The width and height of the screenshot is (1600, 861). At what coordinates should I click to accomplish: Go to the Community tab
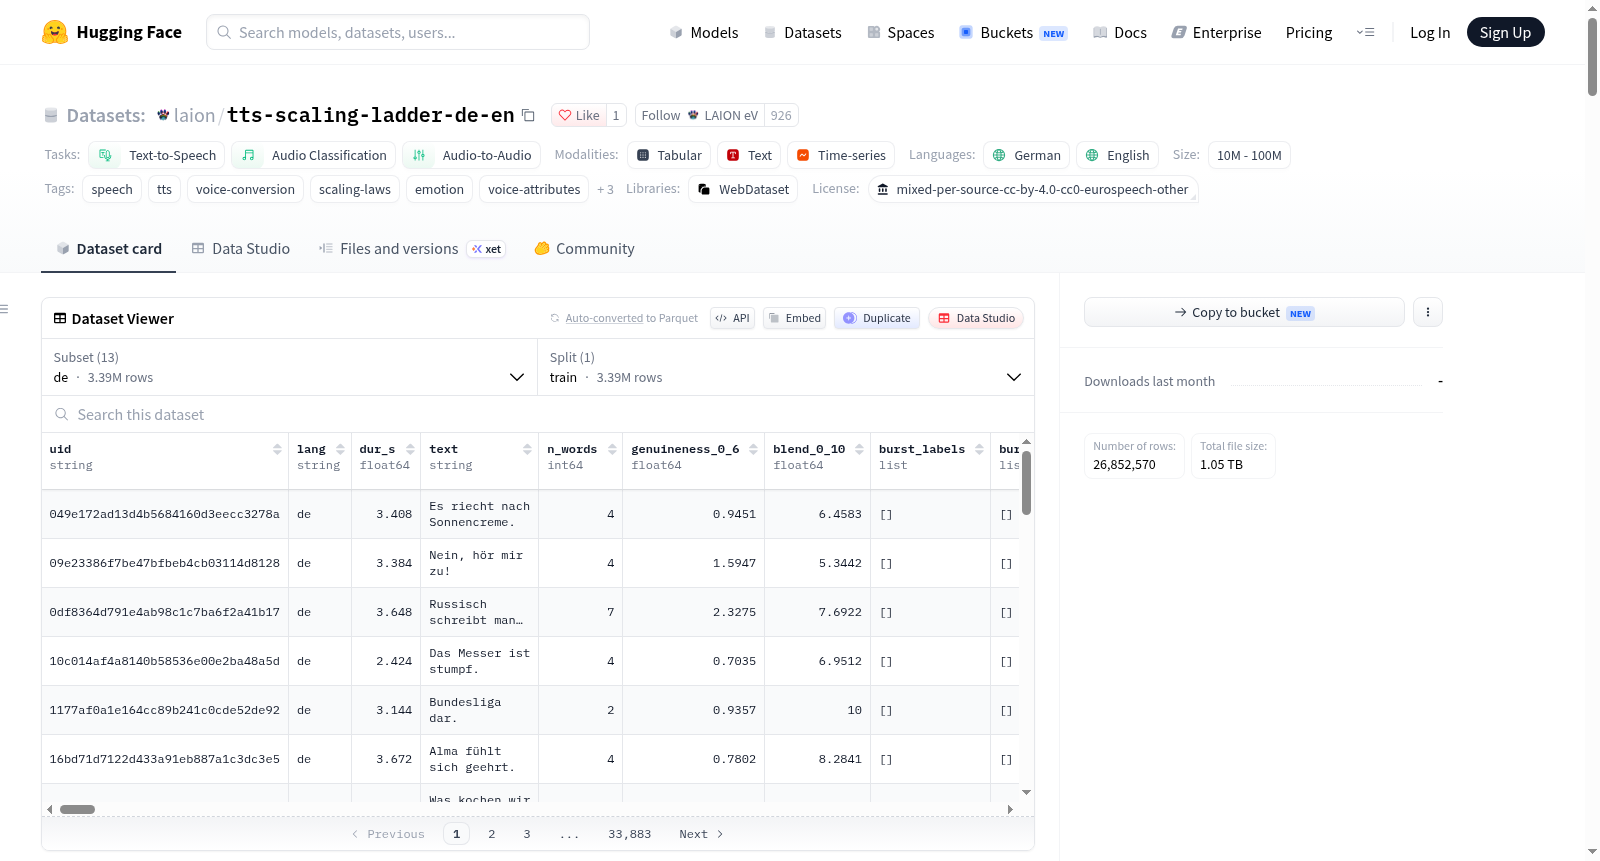pyautogui.click(x=584, y=249)
